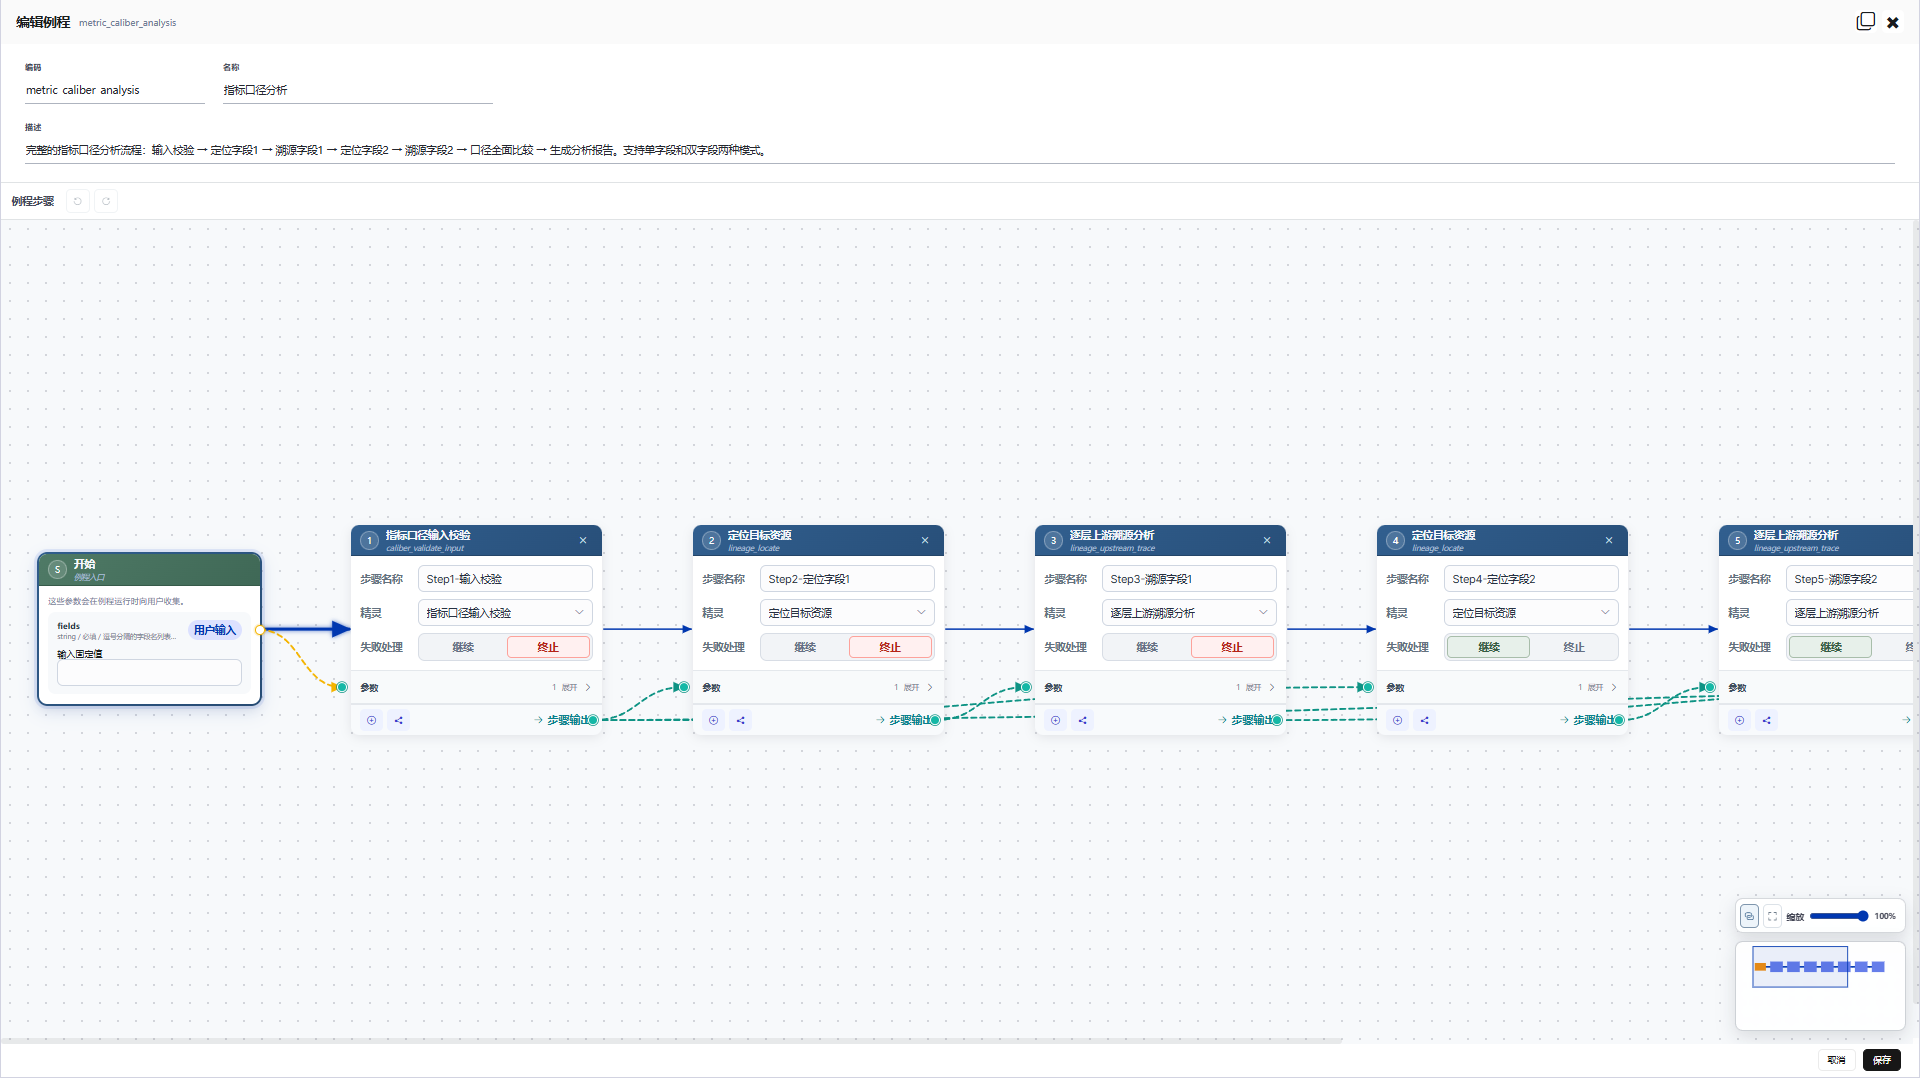Expand 参数 section in step 2

[914, 688]
